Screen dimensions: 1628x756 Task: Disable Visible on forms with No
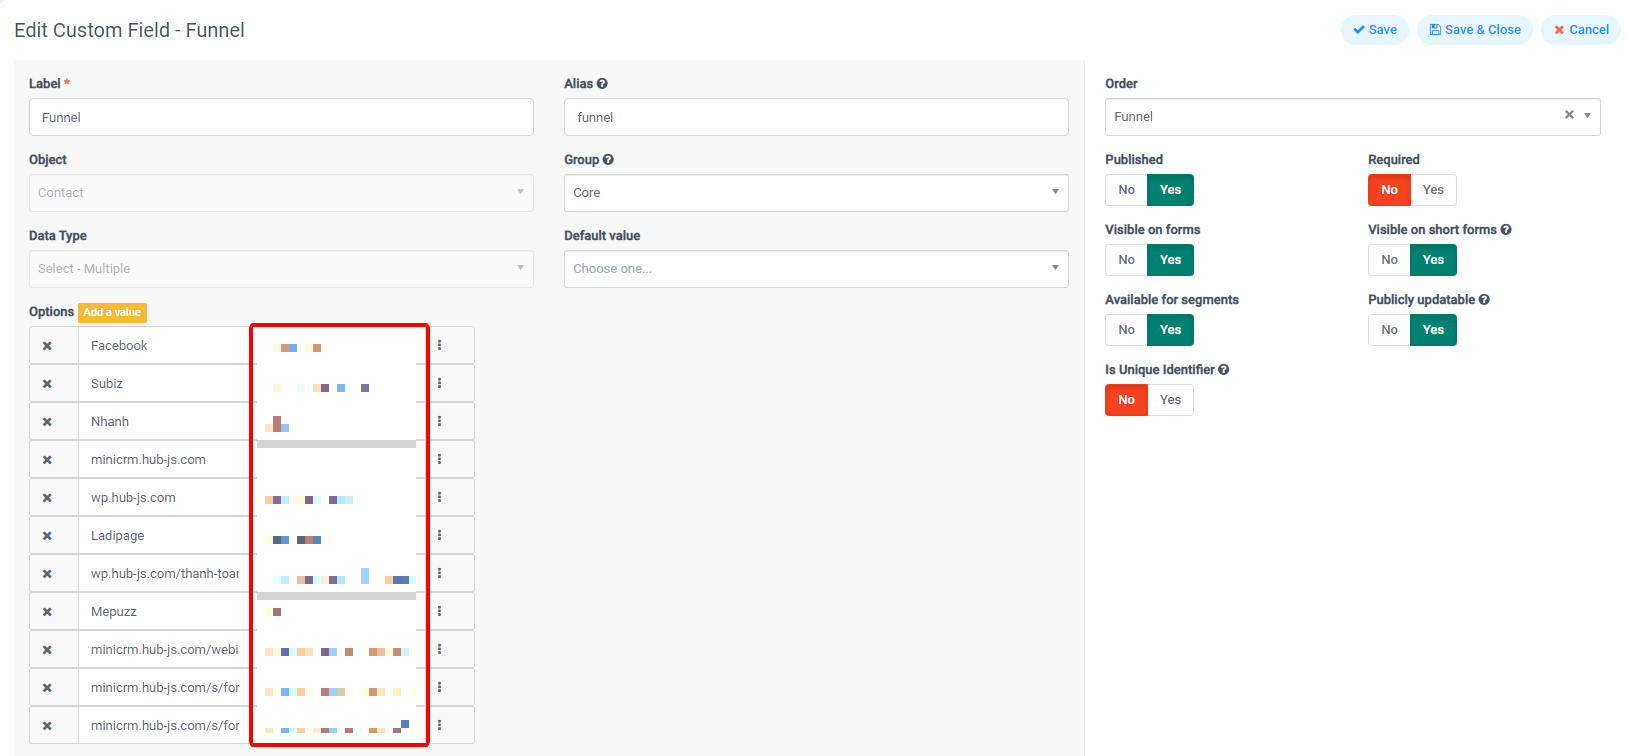[x=1126, y=260]
